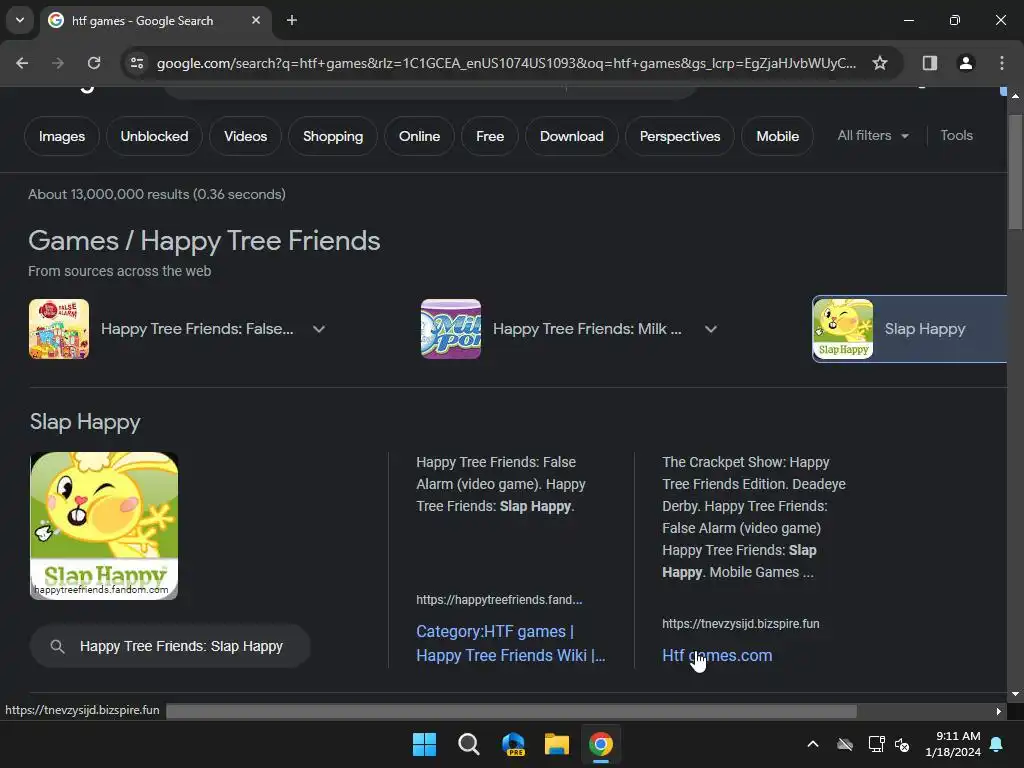
Task: Click vertical scrollbar down arrow
Action: pyautogui.click(x=1015, y=694)
